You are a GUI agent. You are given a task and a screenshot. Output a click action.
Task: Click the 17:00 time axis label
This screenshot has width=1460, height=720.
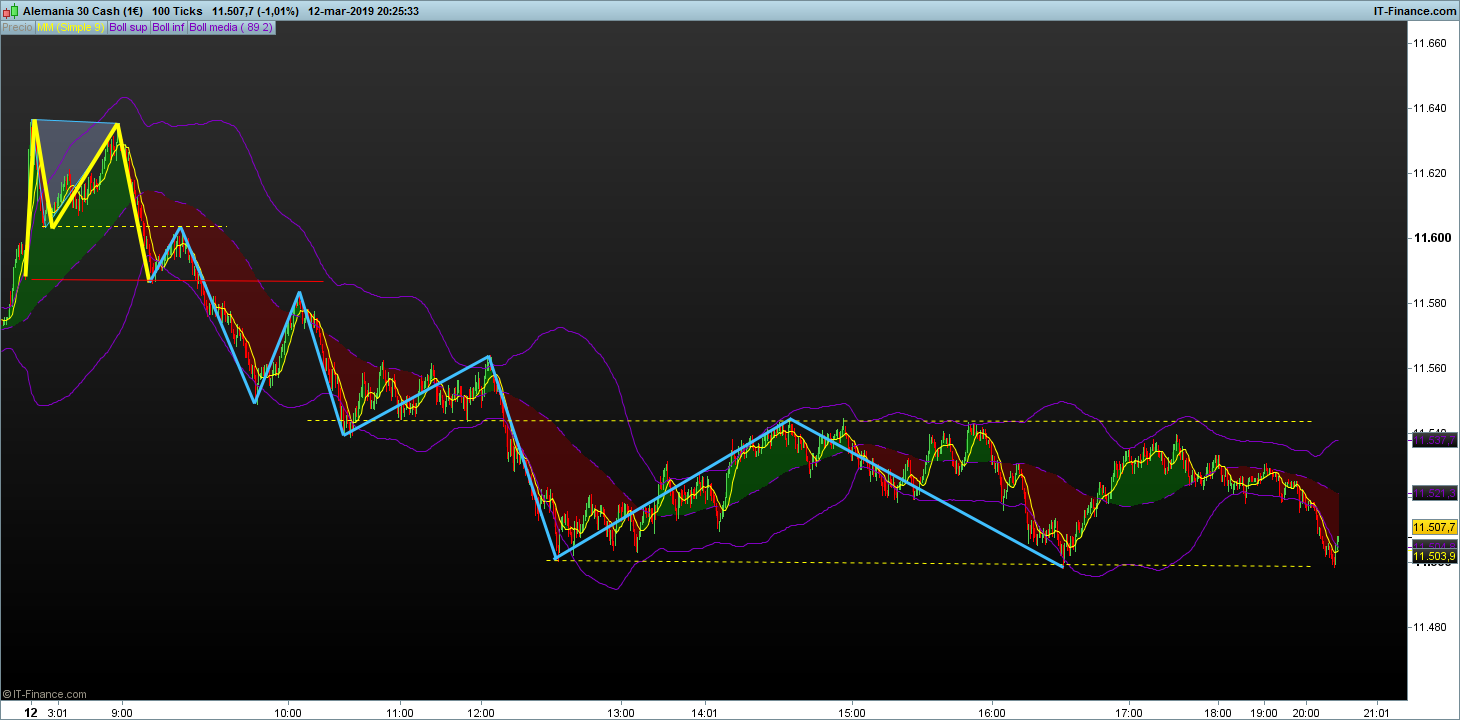click(x=1129, y=713)
